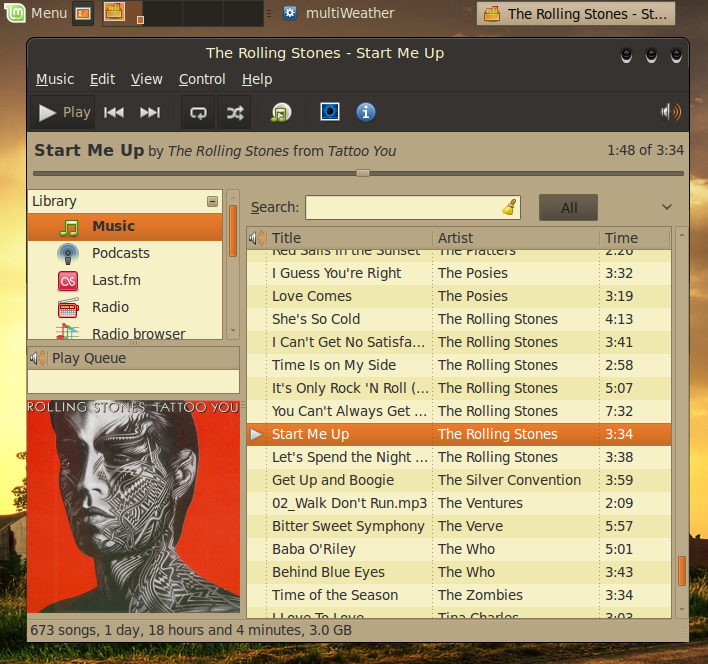The height and width of the screenshot is (664, 708).
Task: Open the blue info context pane icon
Action: point(366,112)
